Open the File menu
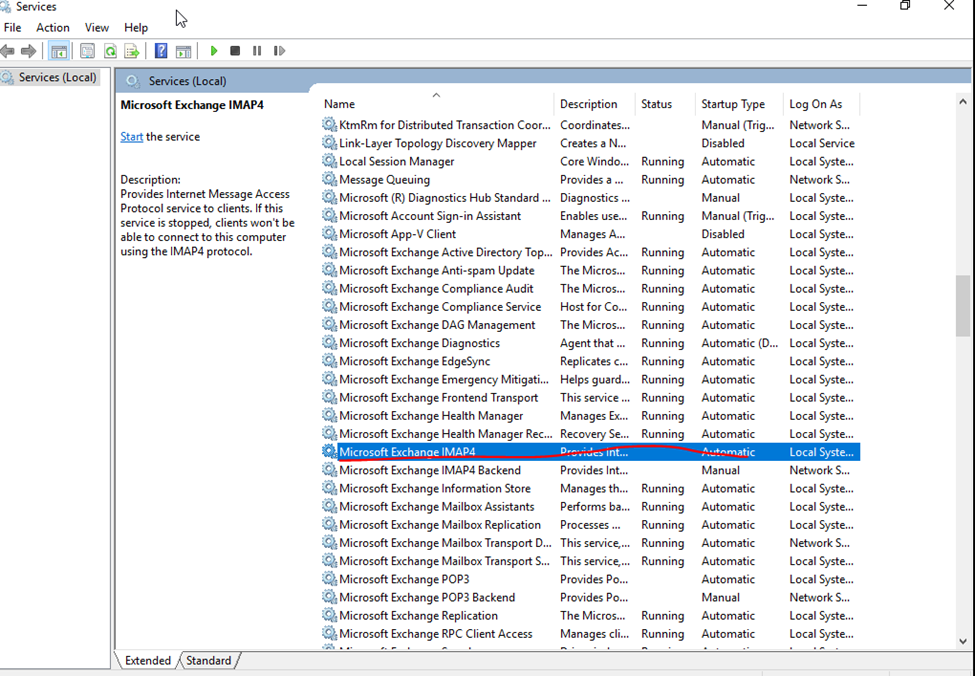The height and width of the screenshot is (676, 975). tap(12, 28)
